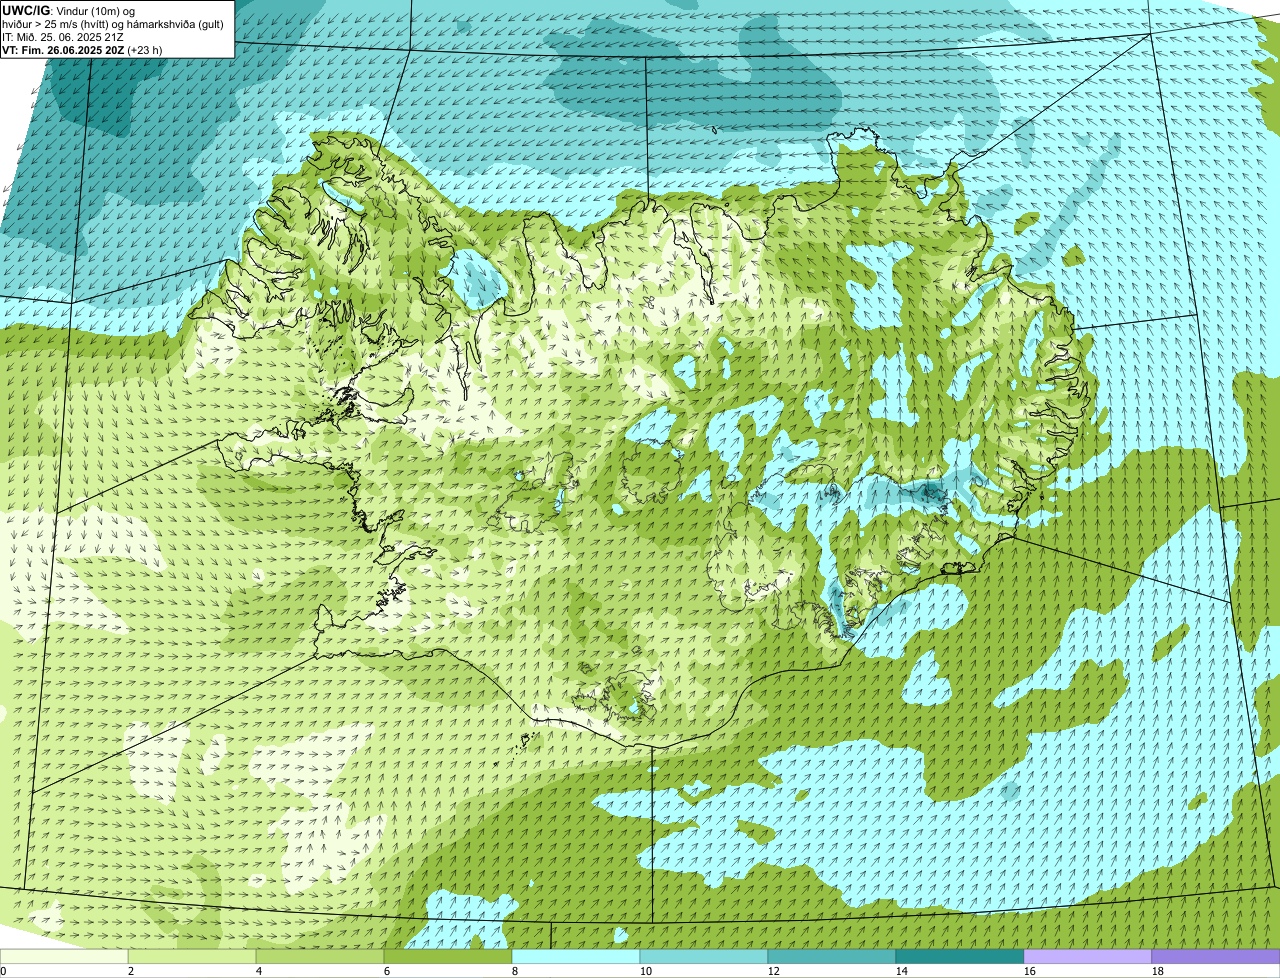Click the 10–12 m/s light teal legend swatch

[704, 957]
